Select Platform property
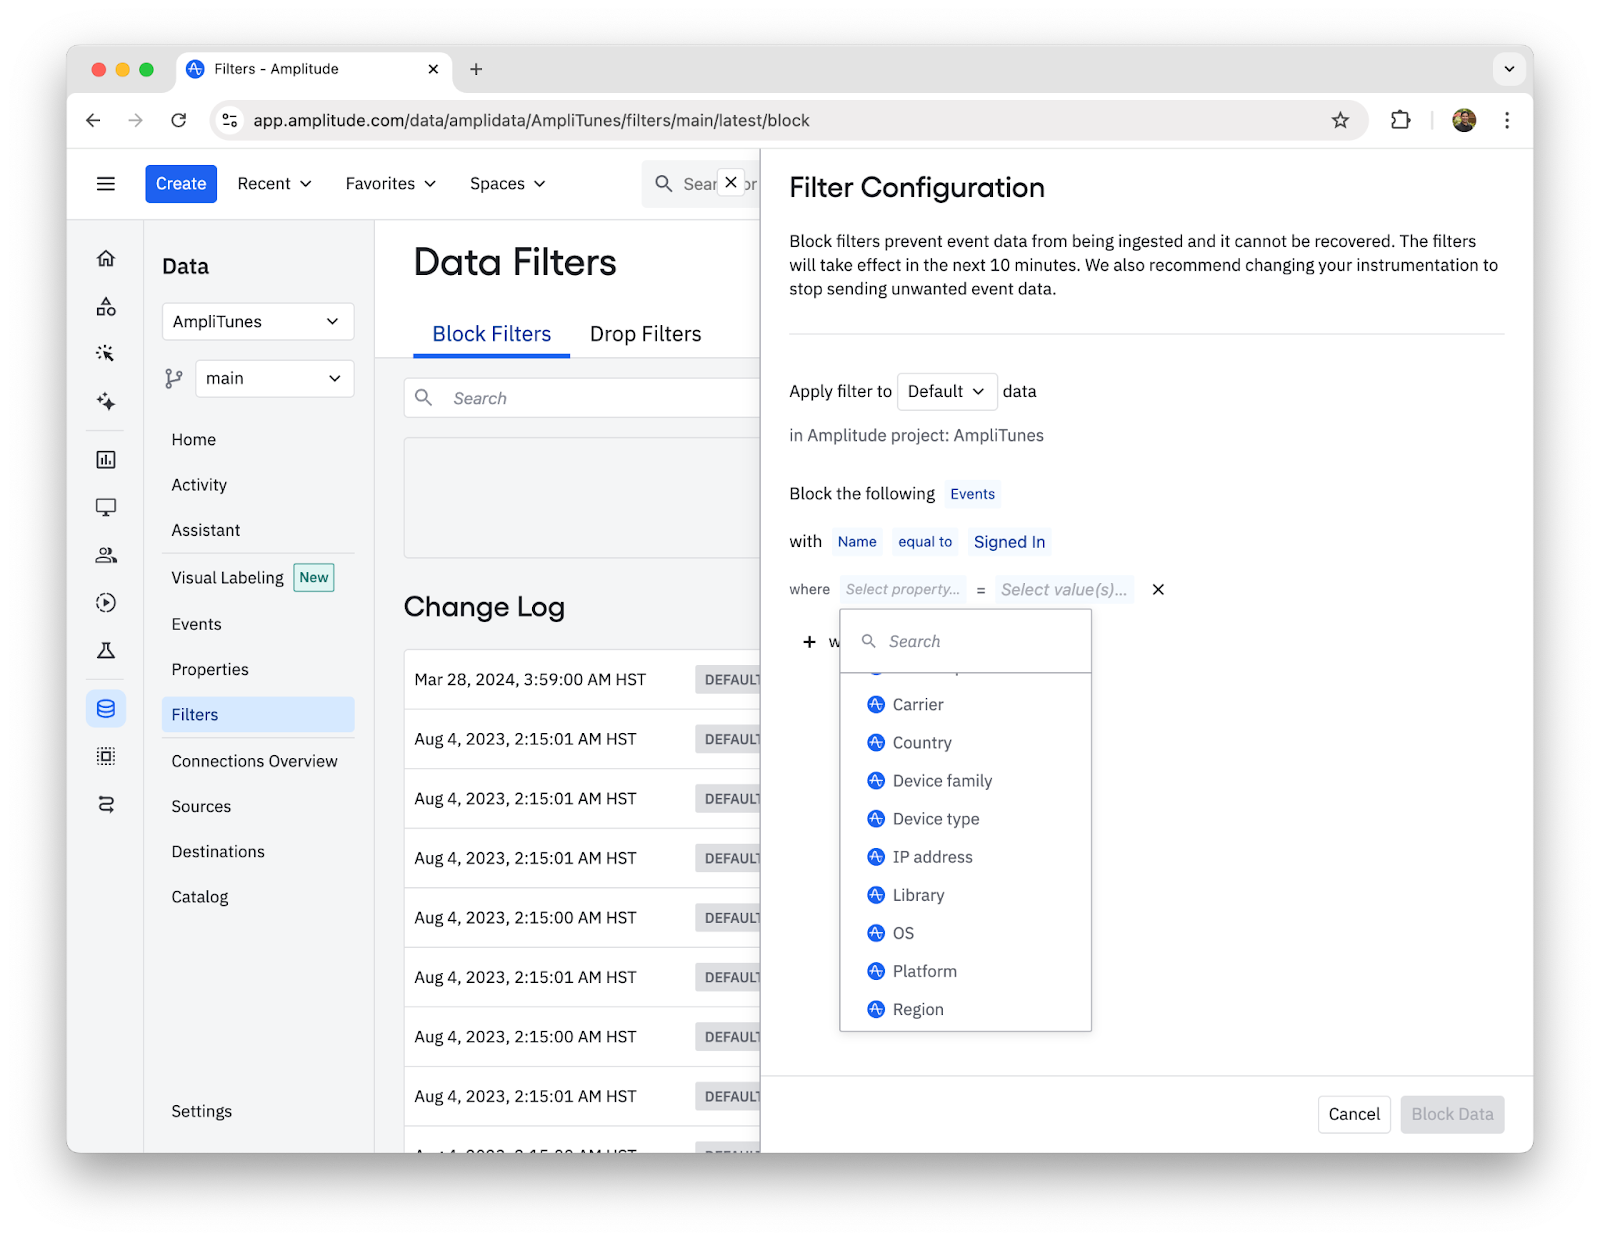This screenshot has width=1600, height=1241. tap(966, 971)
